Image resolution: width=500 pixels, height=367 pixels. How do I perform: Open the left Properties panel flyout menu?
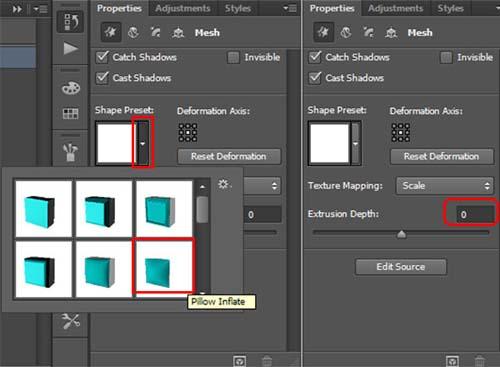(x=290, y=8)
